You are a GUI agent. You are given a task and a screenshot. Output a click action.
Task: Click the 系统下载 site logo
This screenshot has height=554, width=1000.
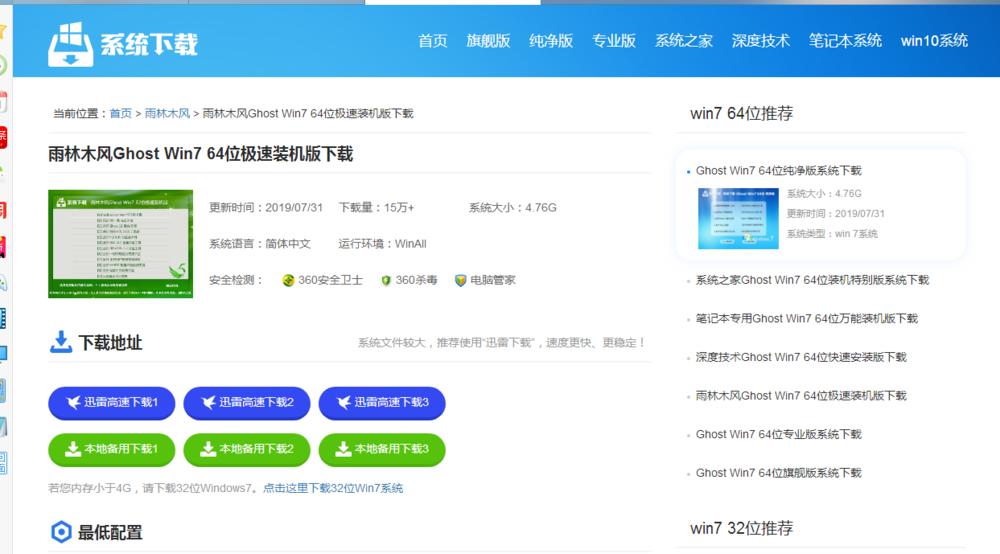click(x=122, y=44)
